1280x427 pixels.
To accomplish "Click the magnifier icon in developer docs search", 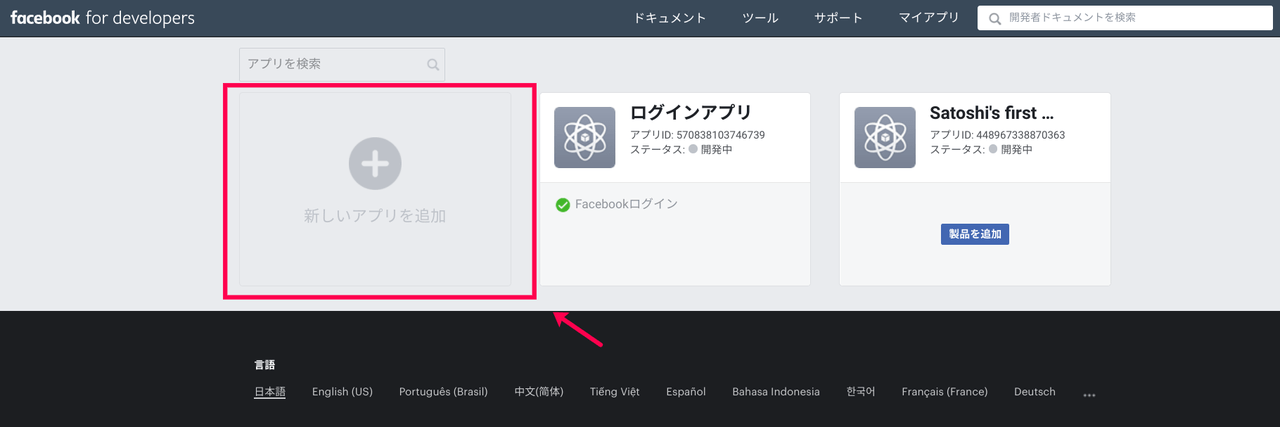I will 995,18.
